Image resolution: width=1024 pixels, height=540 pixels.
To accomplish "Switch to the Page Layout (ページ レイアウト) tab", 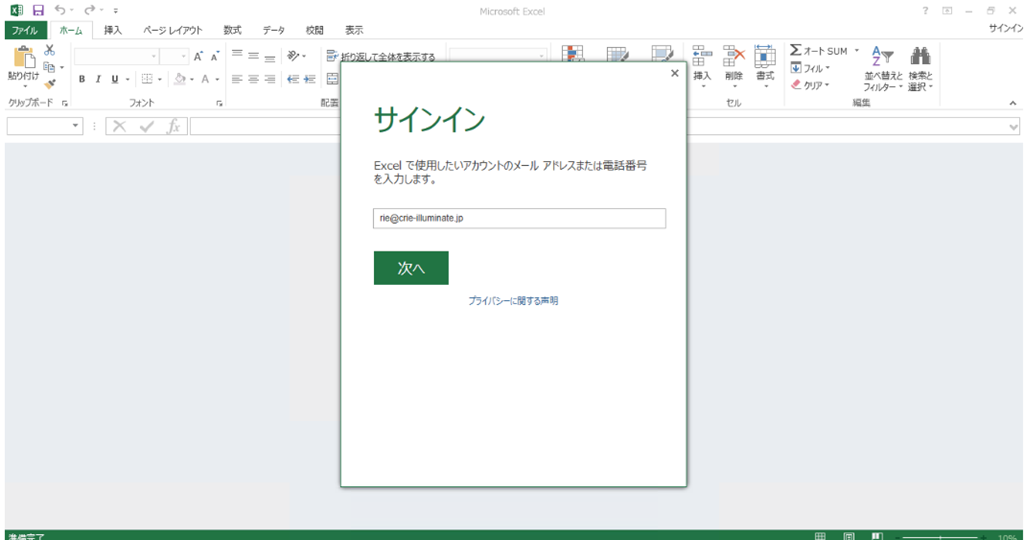I will pos(173,30).
